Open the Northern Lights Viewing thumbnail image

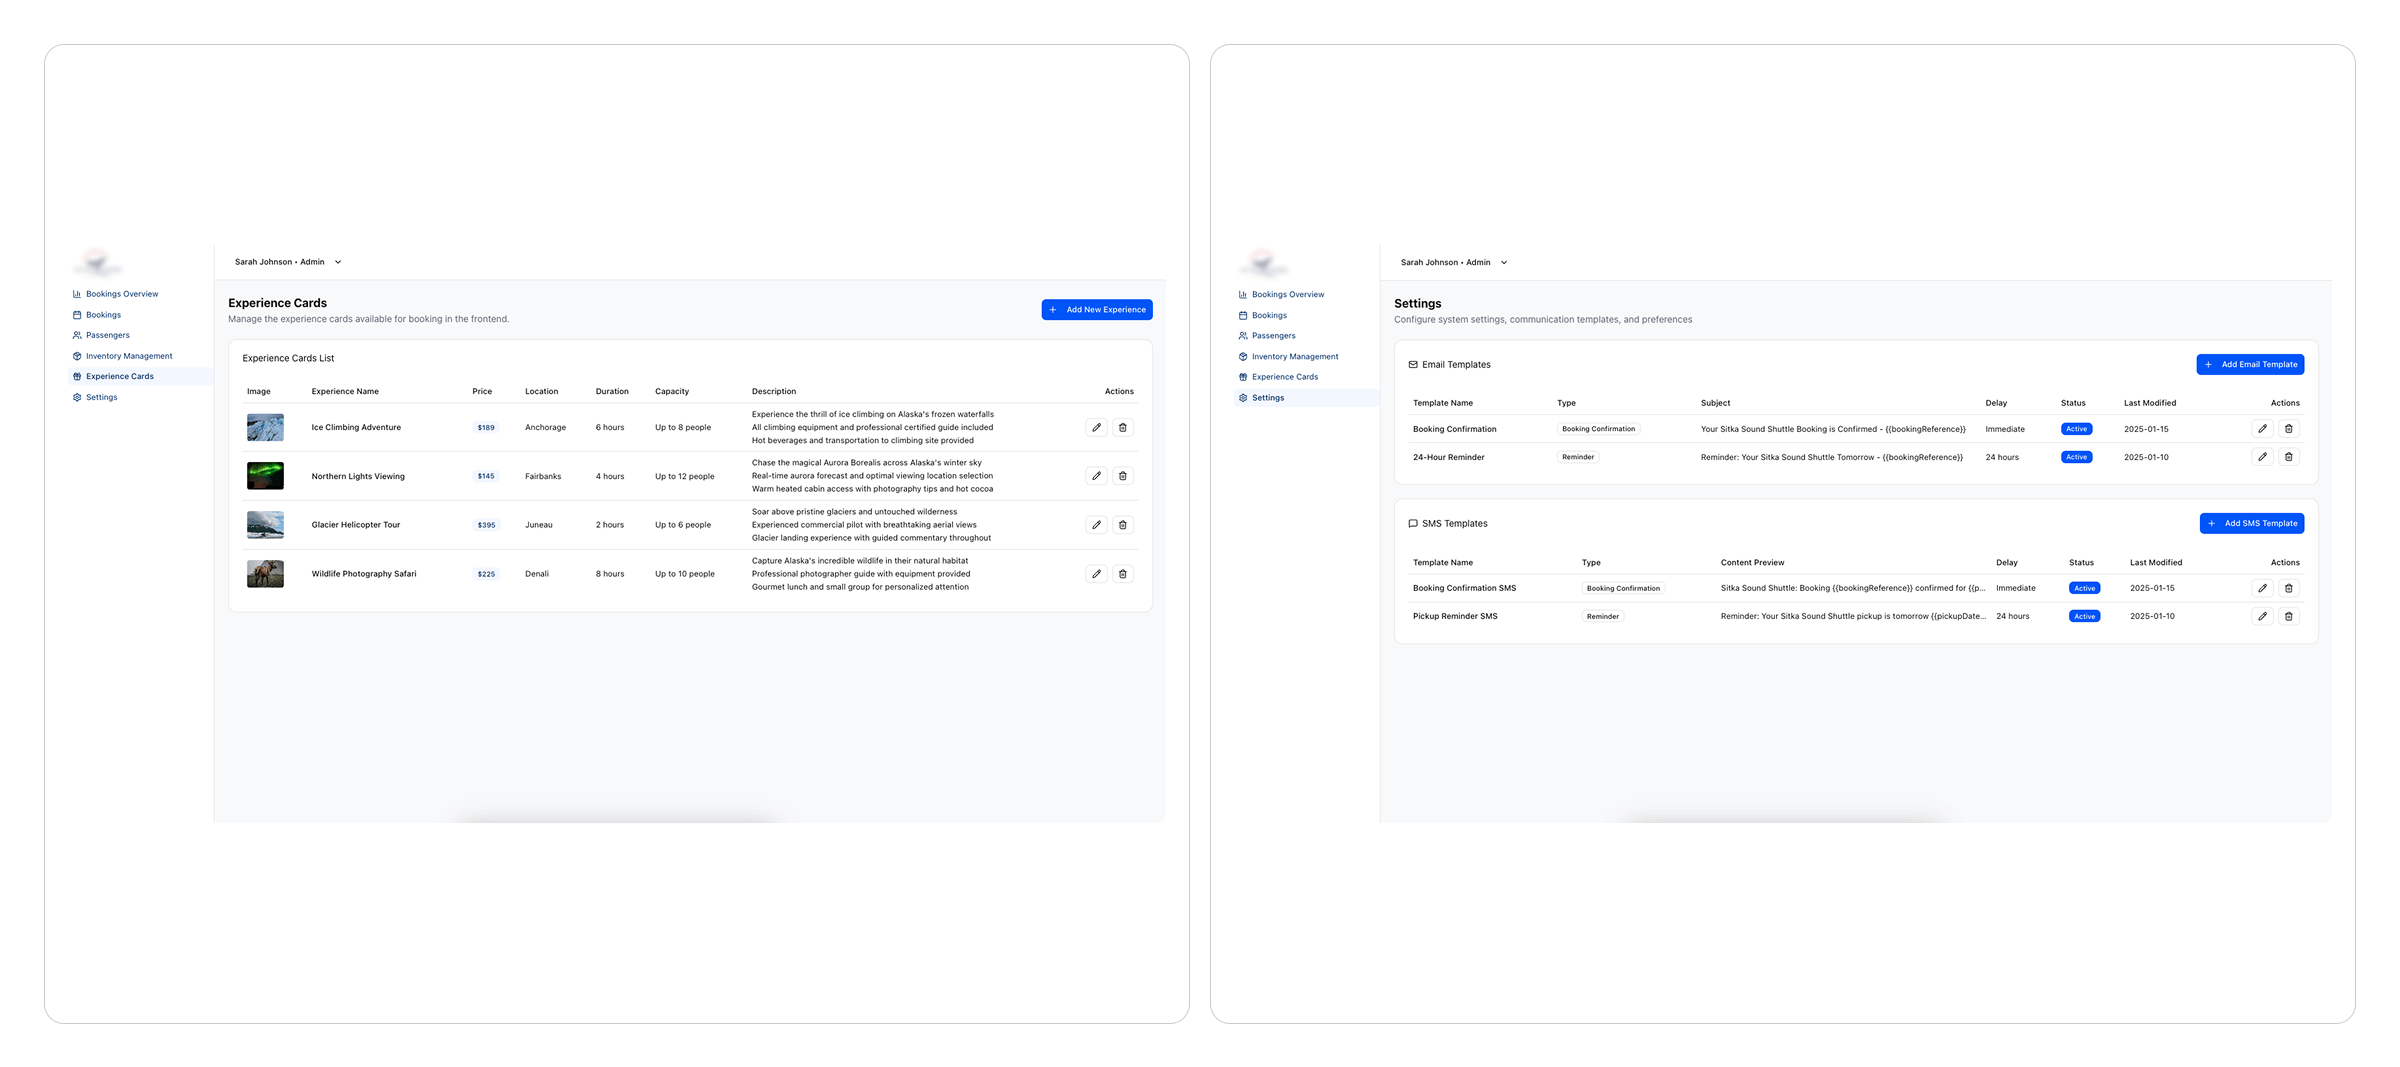265,476
